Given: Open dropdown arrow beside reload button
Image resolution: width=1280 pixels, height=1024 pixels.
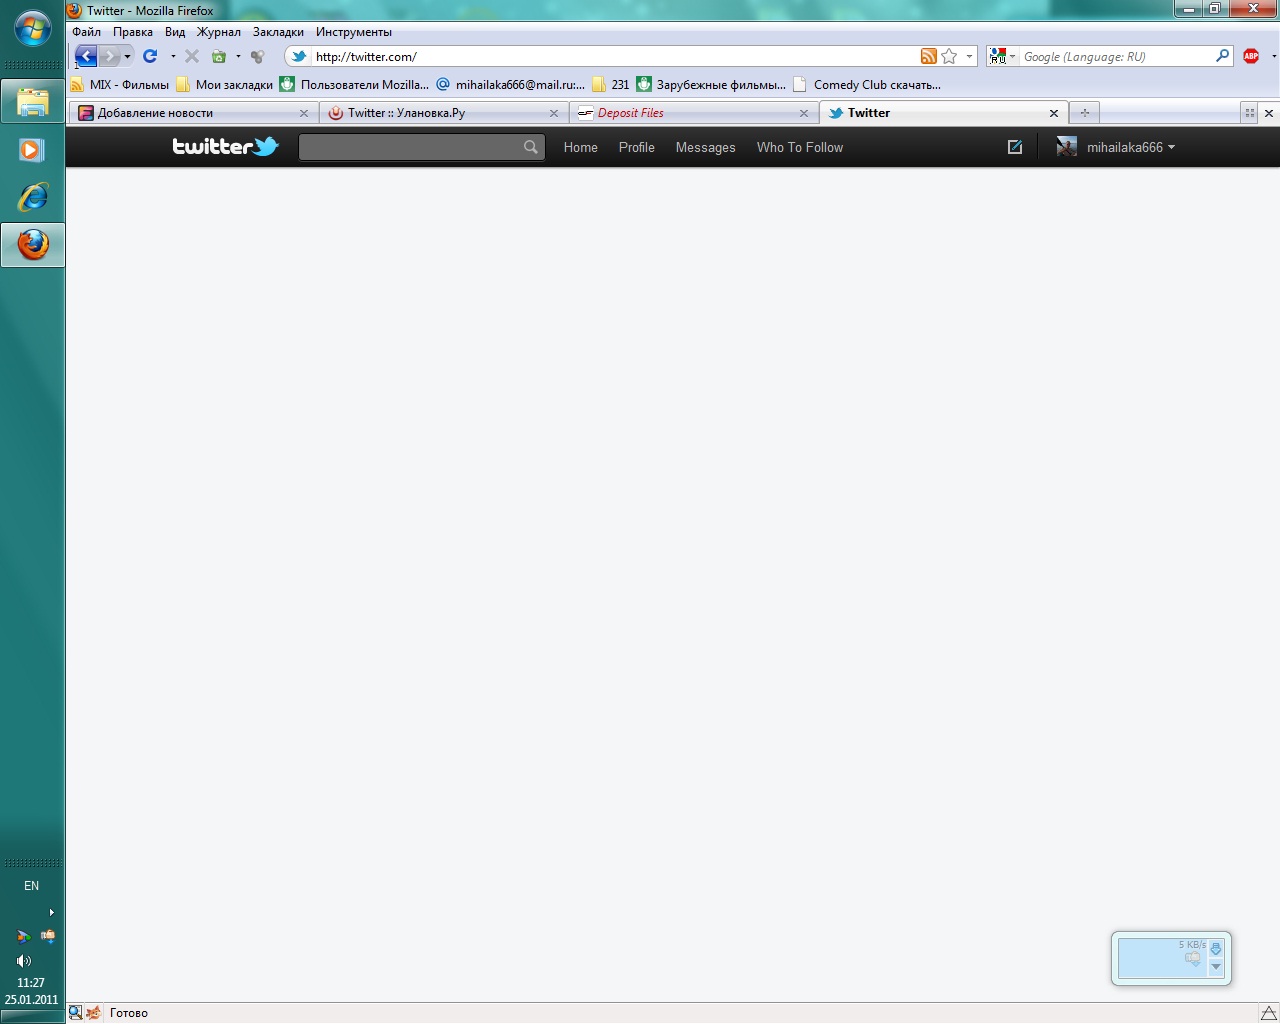Looking at the screenshot, I should pyautogui.click(x=173, y=57).
